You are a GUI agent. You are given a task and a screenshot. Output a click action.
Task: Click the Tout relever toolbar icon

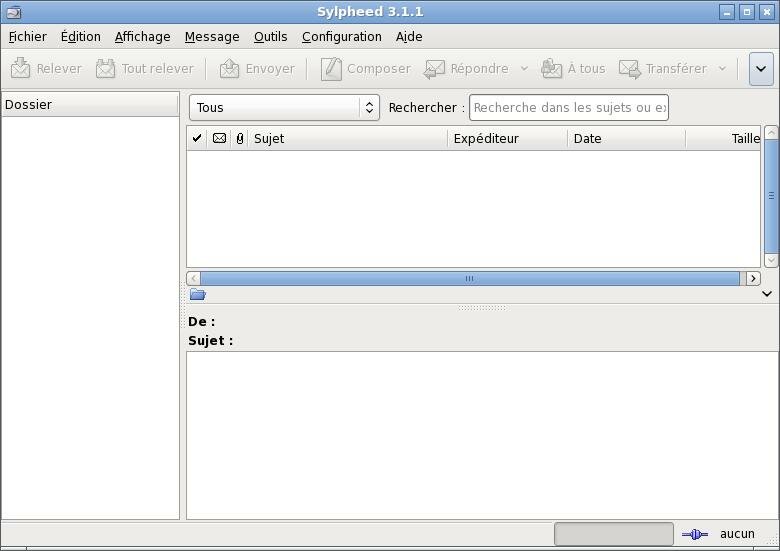coord(105,68)
